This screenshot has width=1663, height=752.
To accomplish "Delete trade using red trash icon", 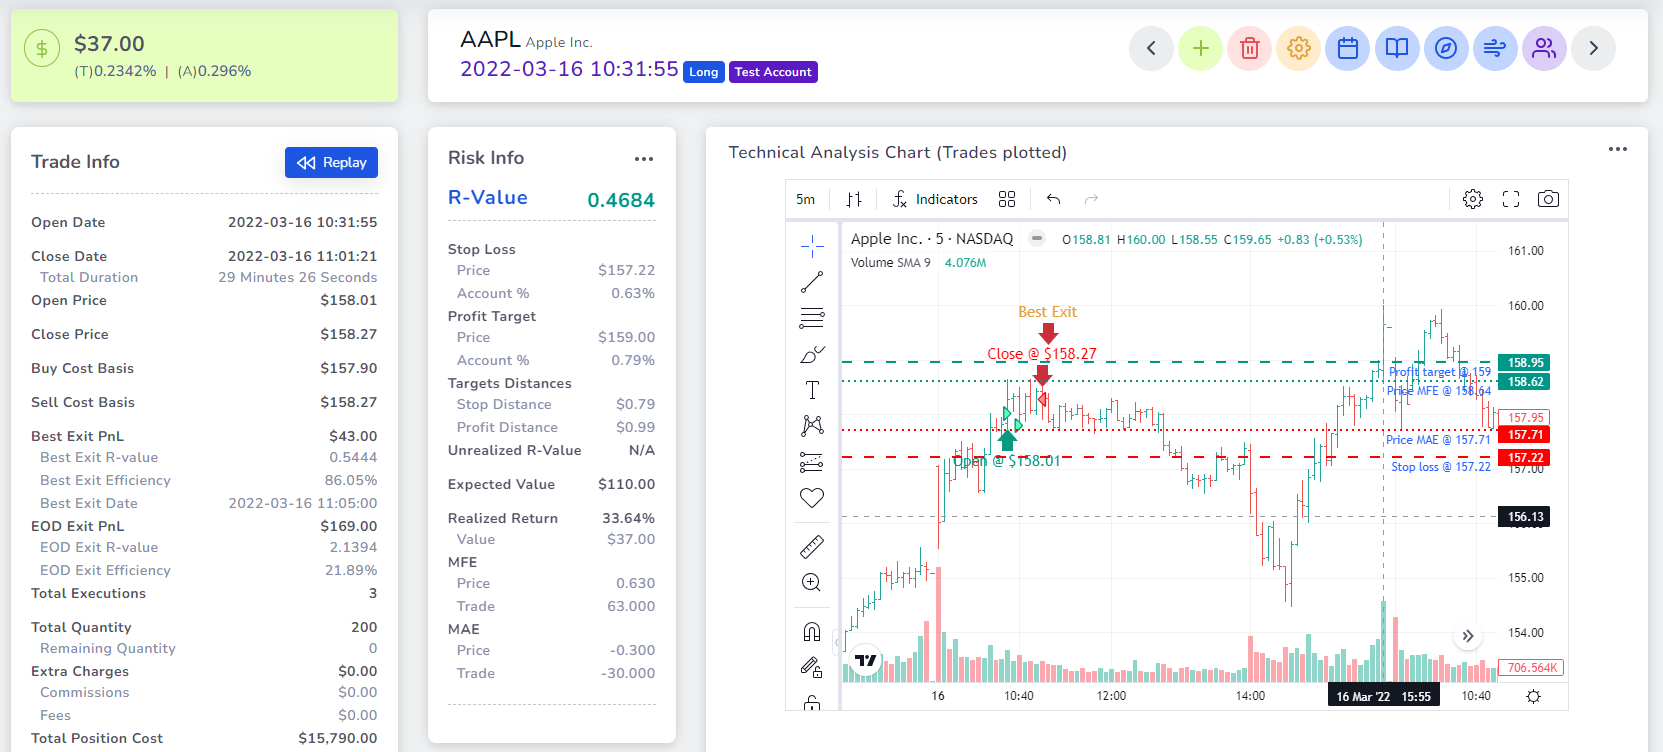I will (1249, 48).
